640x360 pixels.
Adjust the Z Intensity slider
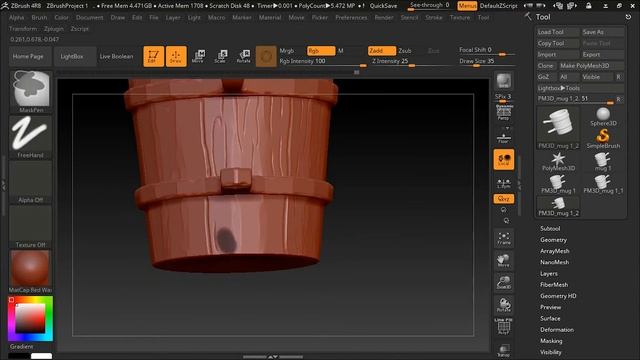click(411, 62)
